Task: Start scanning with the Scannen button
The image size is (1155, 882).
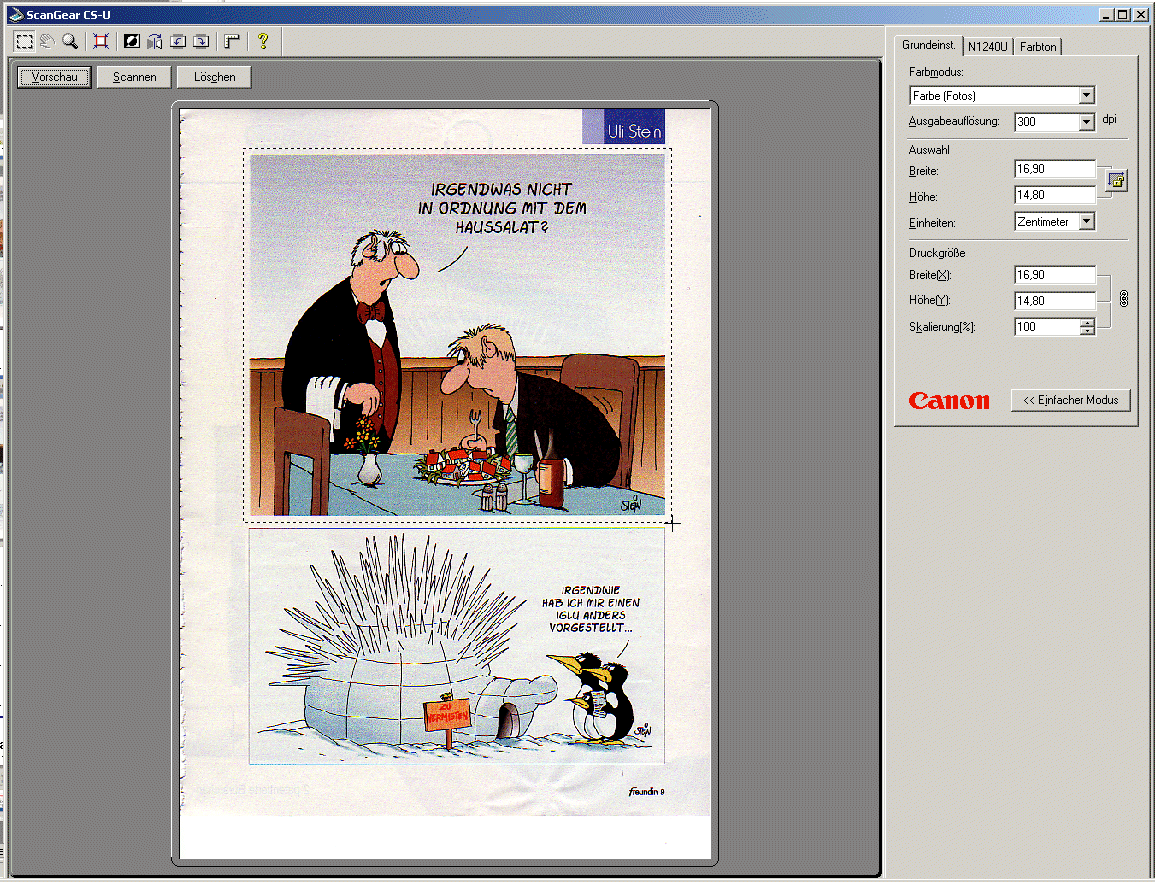Action: click(x=135, y=77)
